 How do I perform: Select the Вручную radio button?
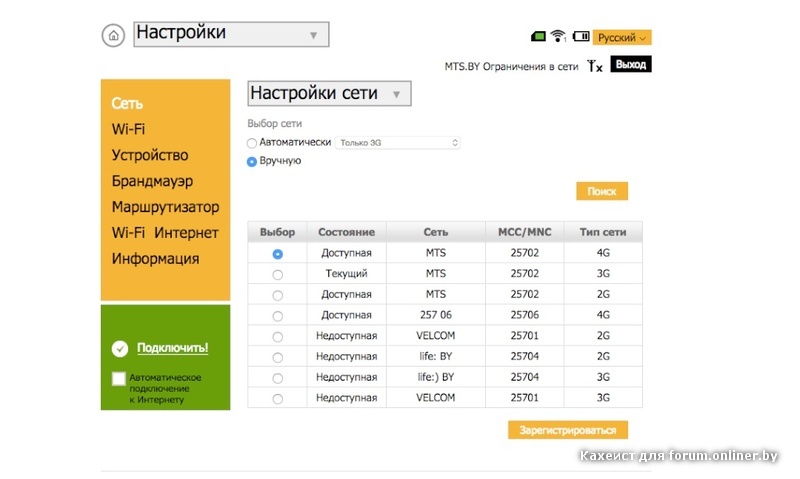[x=252, y=161]
